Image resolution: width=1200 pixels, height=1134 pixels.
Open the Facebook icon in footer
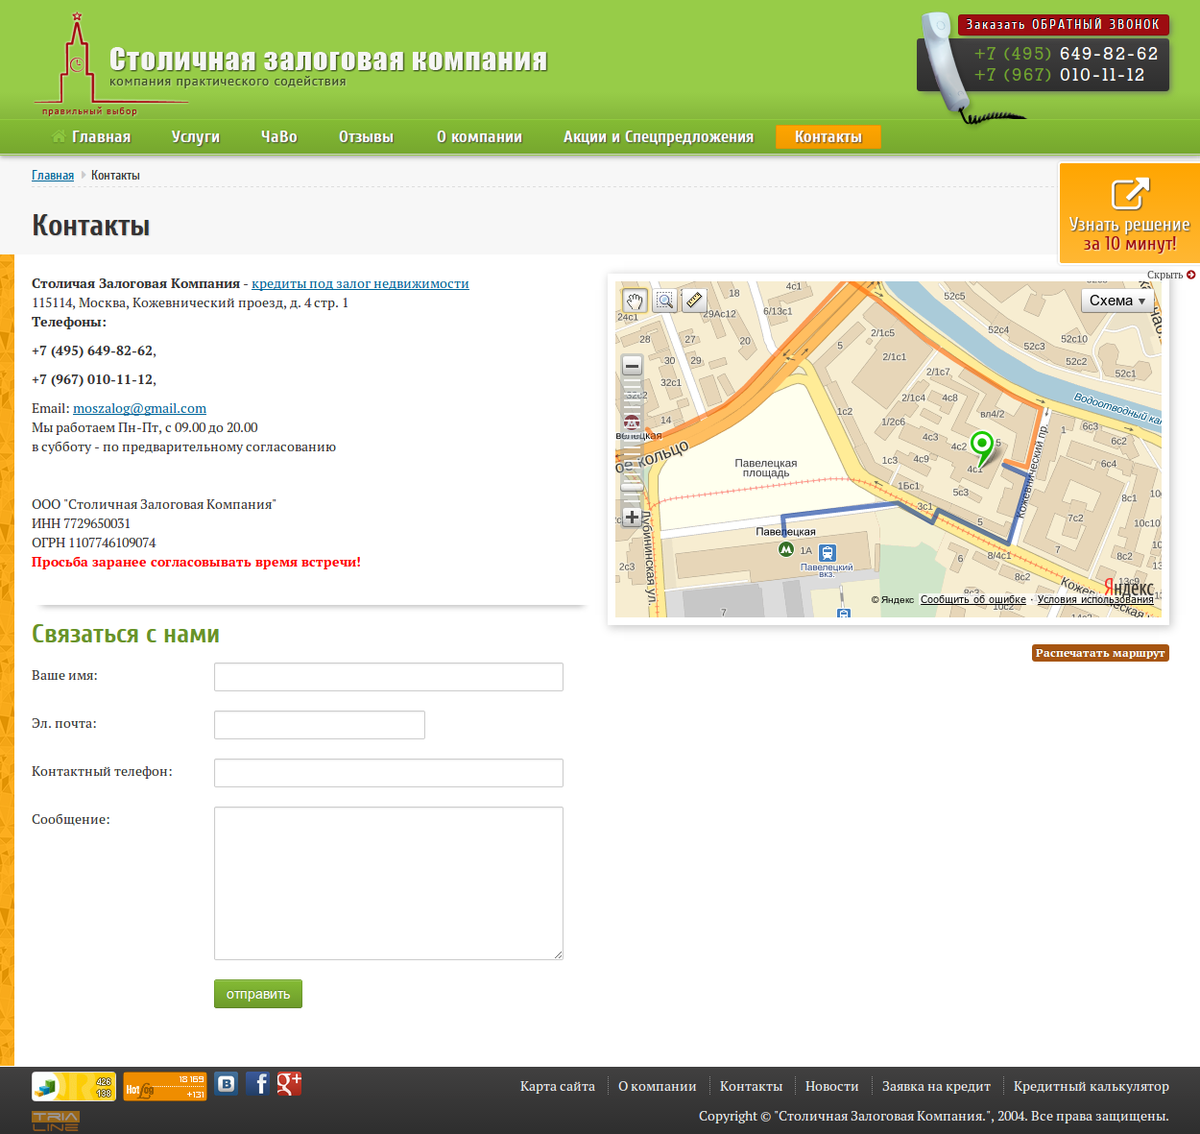pos(258,1084)
